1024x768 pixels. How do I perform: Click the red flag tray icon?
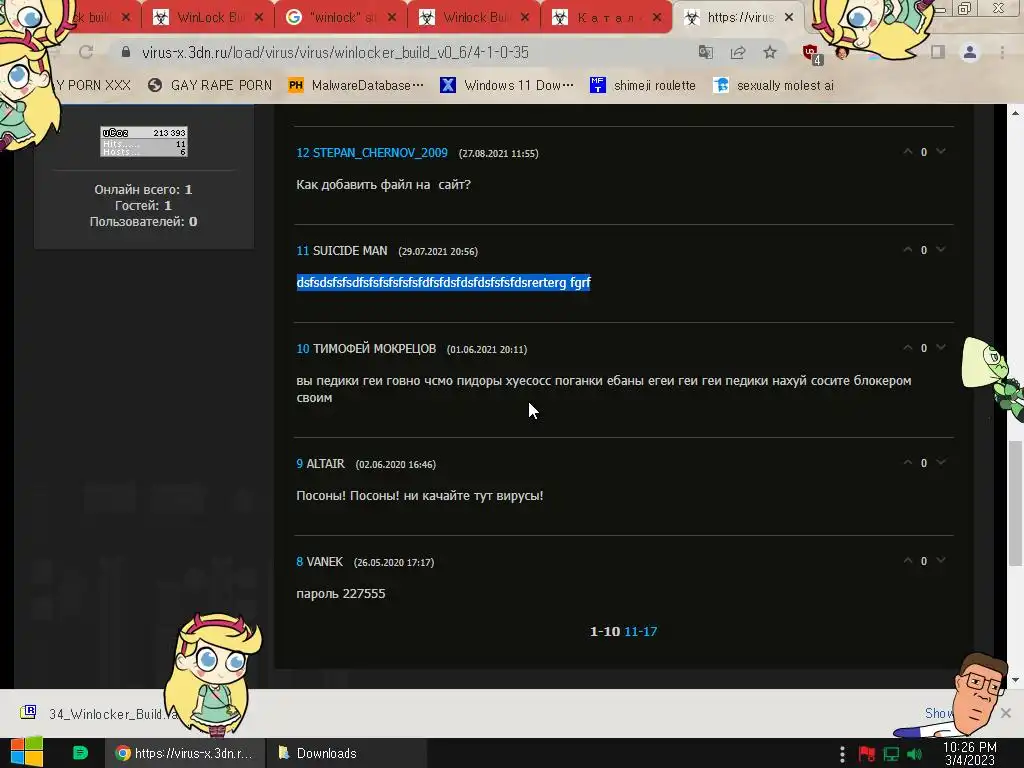(x=867, y=754)
